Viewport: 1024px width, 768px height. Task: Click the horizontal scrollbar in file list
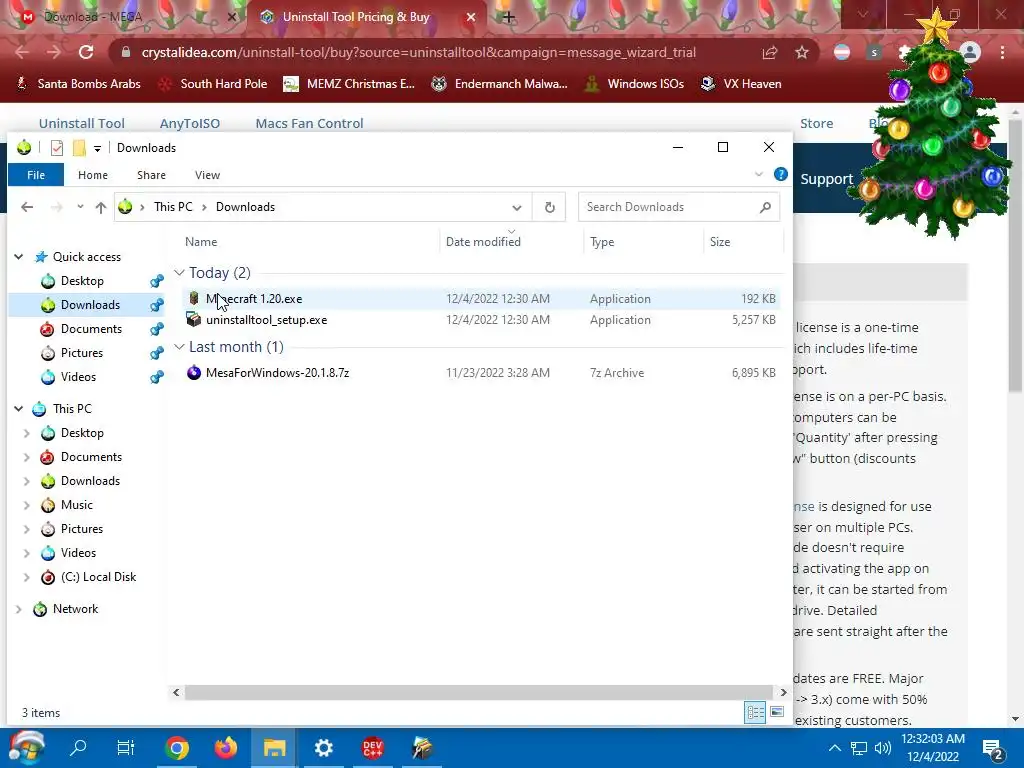click(479, 692)
